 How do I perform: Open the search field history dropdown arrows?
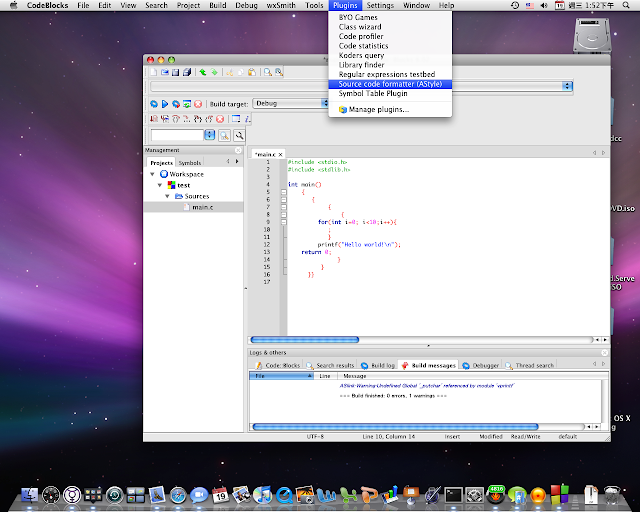[x=209, y=135]
